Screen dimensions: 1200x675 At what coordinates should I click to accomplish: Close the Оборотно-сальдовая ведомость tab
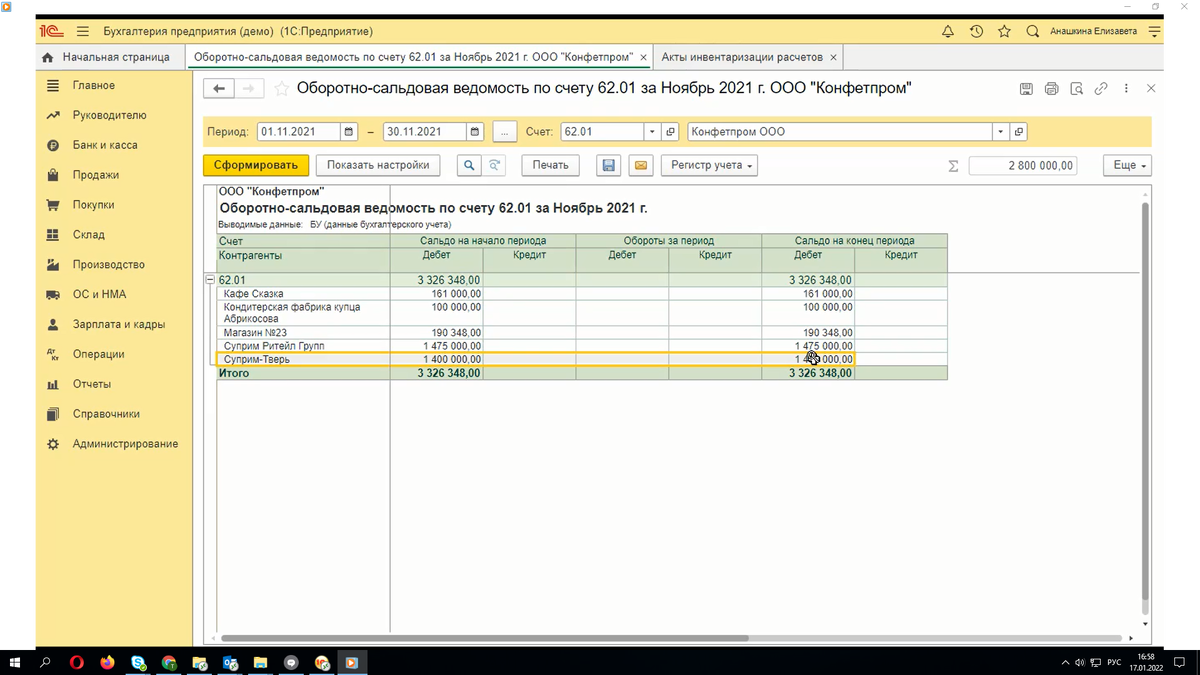coord(643,57)
